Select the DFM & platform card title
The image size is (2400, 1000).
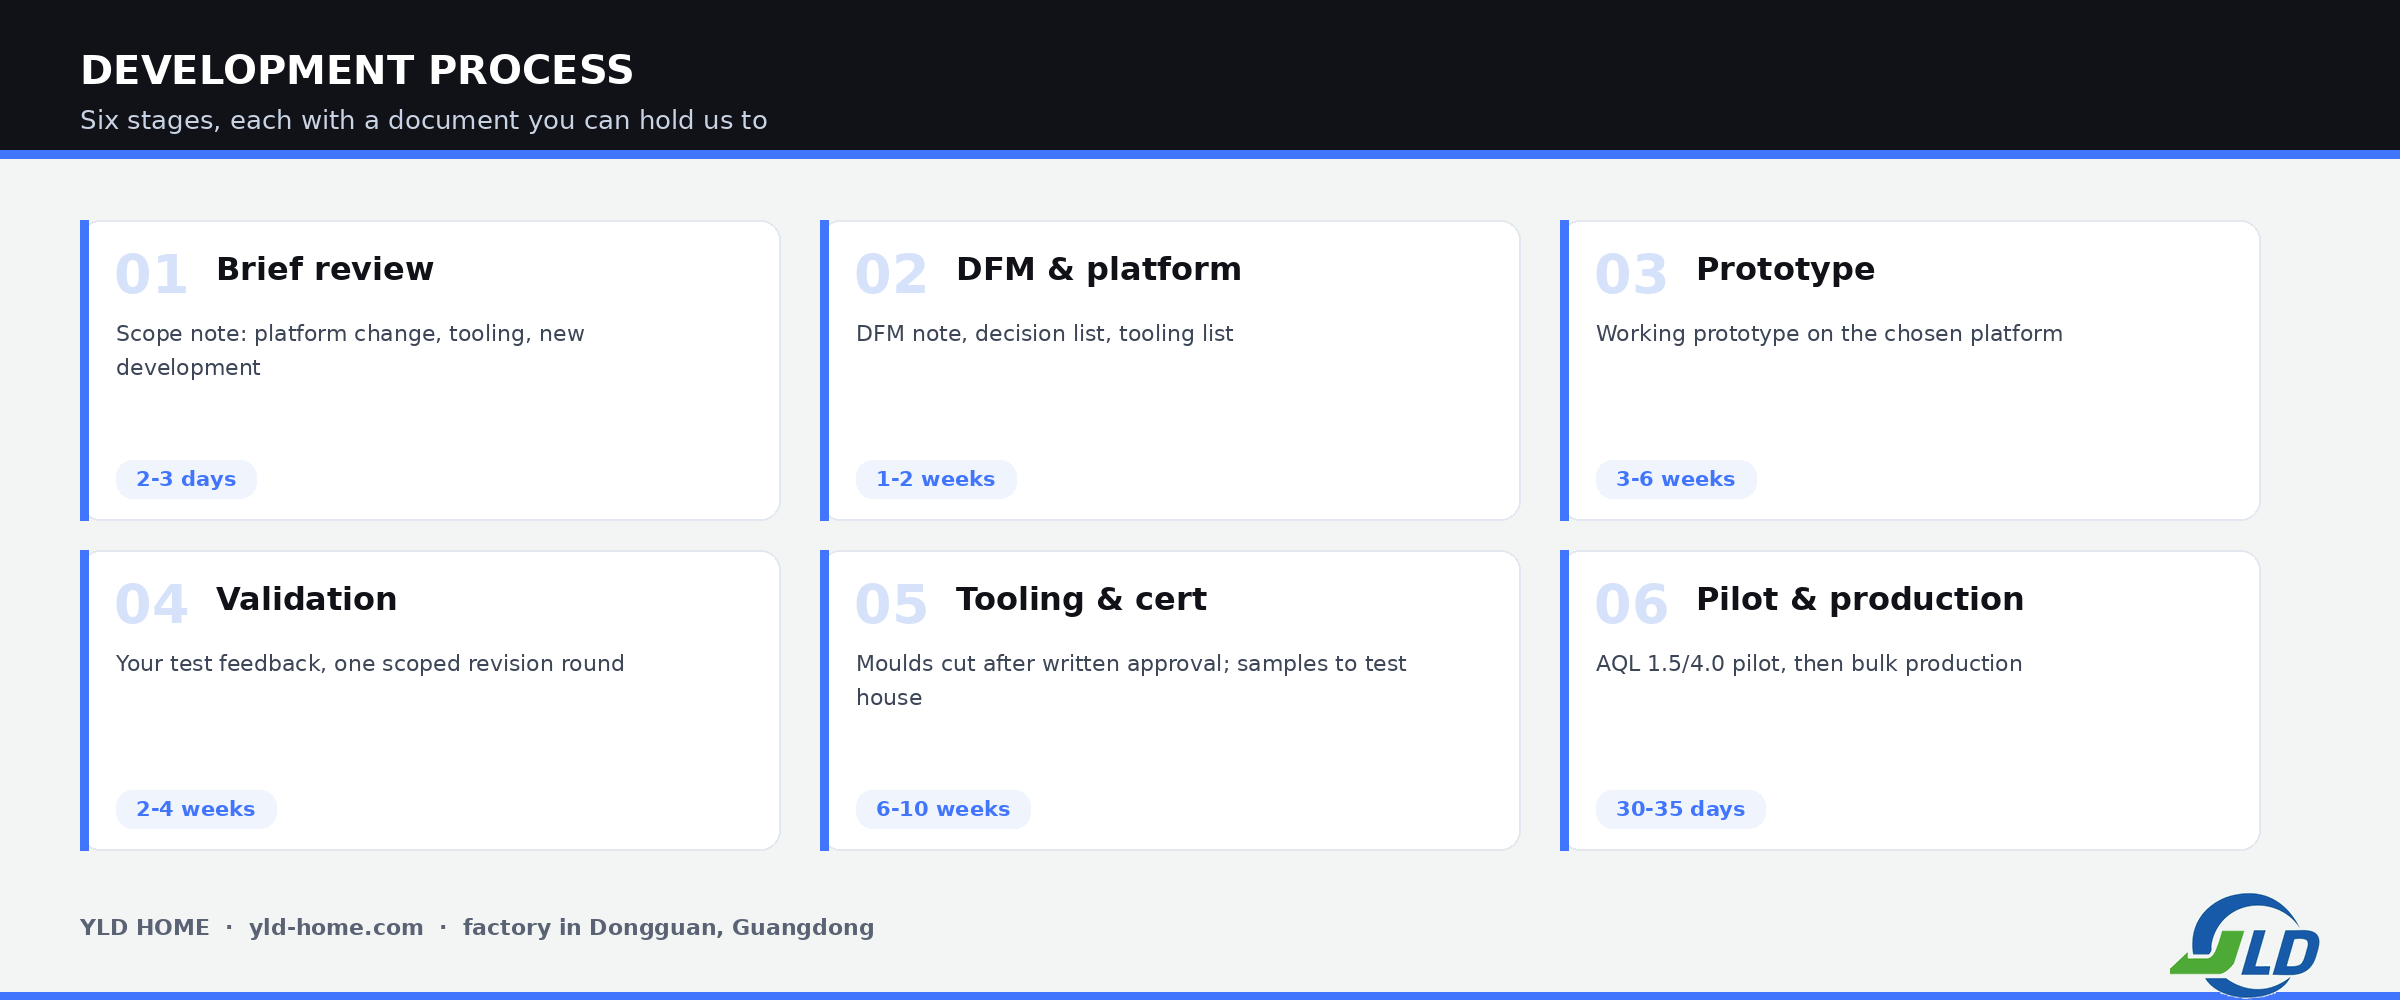point(1099,269)
